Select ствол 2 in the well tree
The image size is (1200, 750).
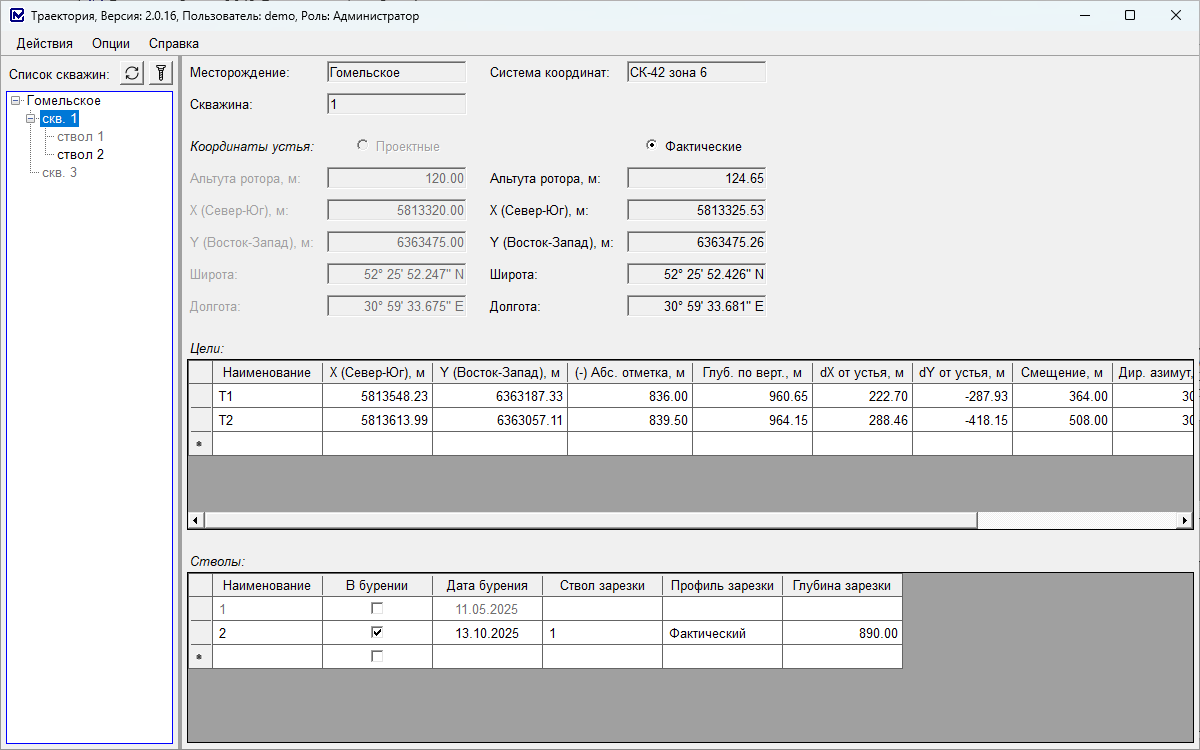(x=80, y=155)
